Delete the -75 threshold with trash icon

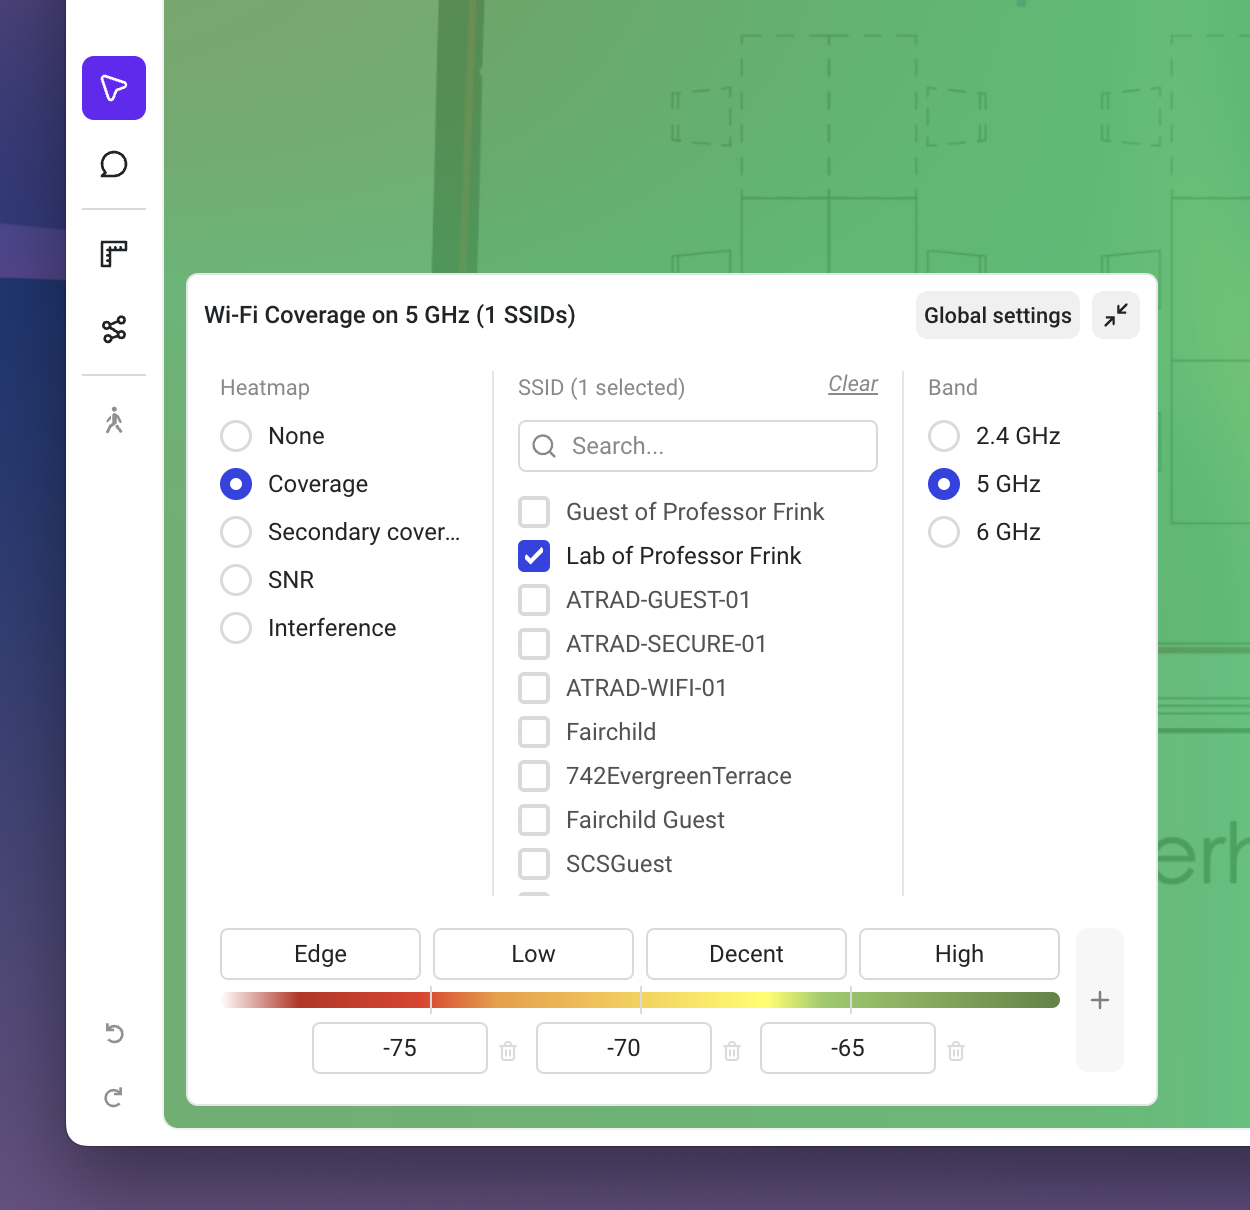click(508, 1051)
